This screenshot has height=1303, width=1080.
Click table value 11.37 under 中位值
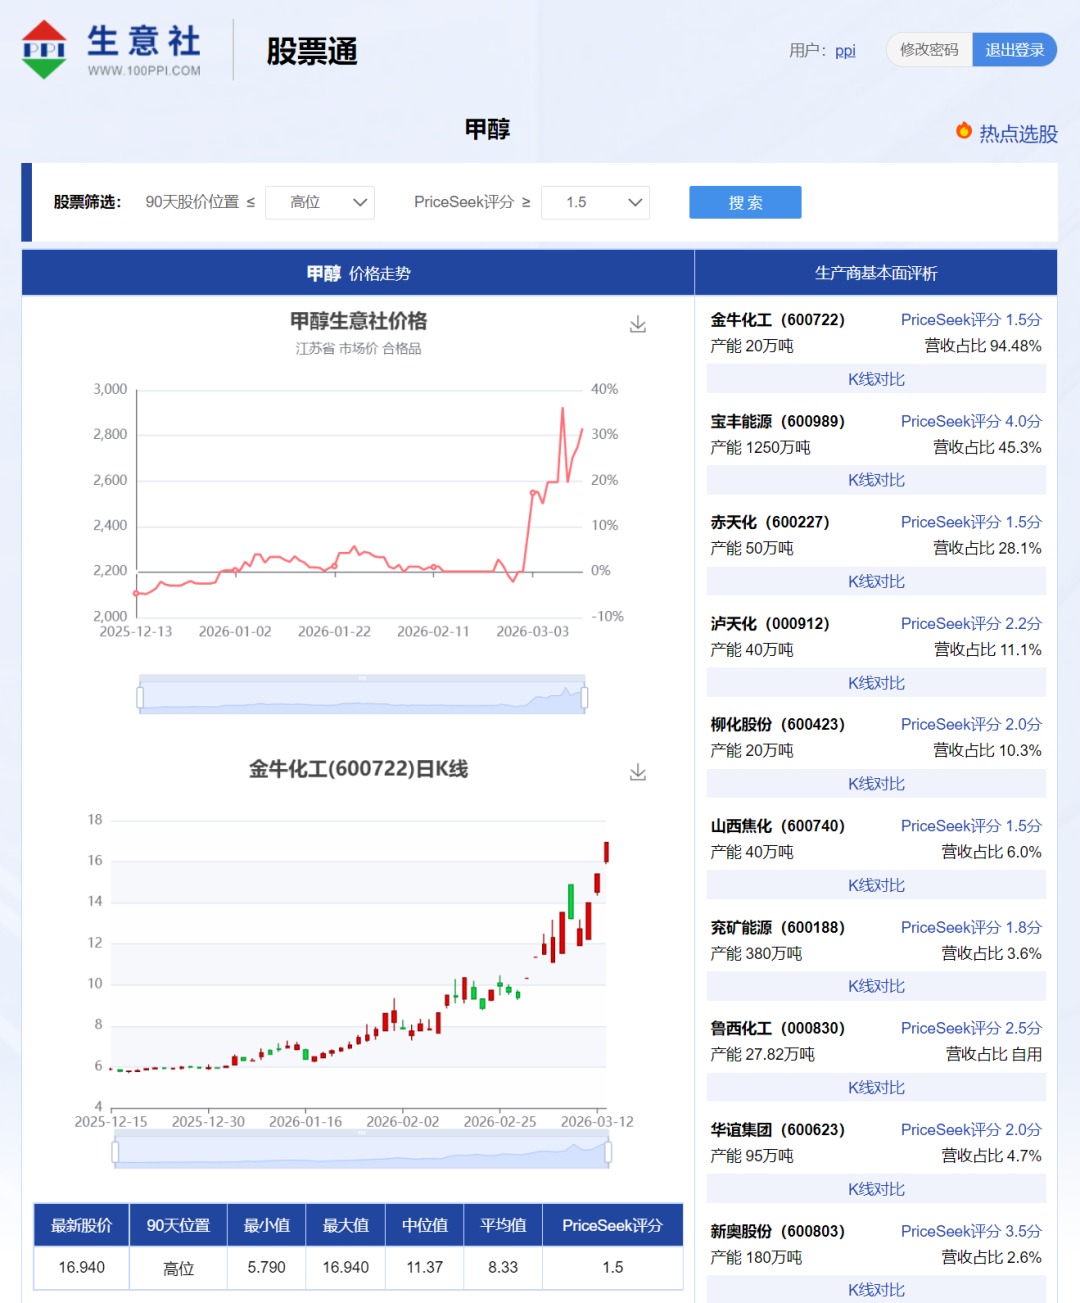[x=425, y=1267]
